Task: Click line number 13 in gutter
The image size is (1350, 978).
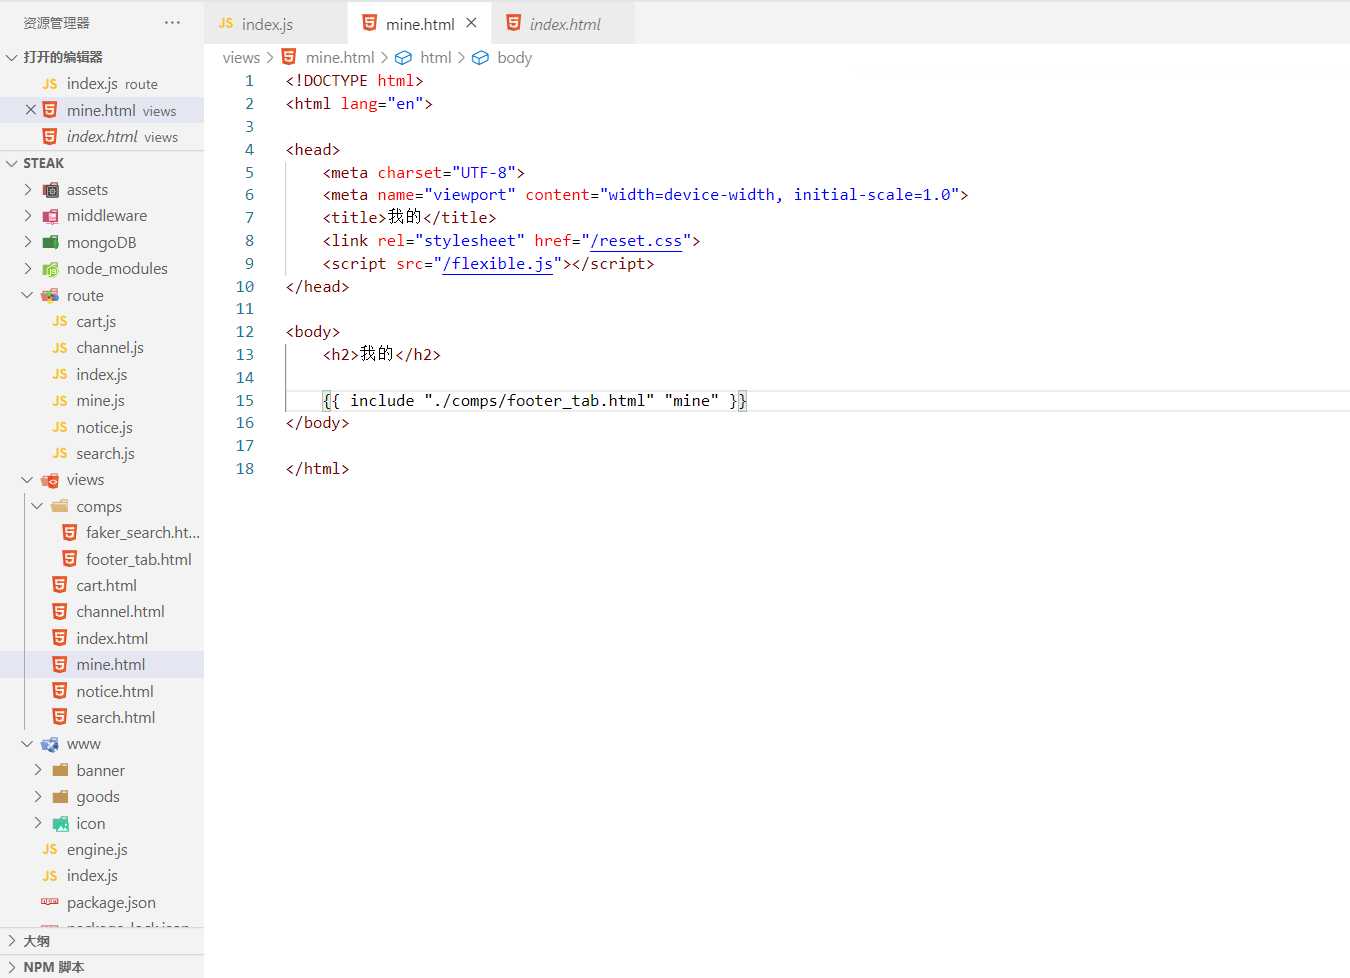Action: [x=245, y=355]
